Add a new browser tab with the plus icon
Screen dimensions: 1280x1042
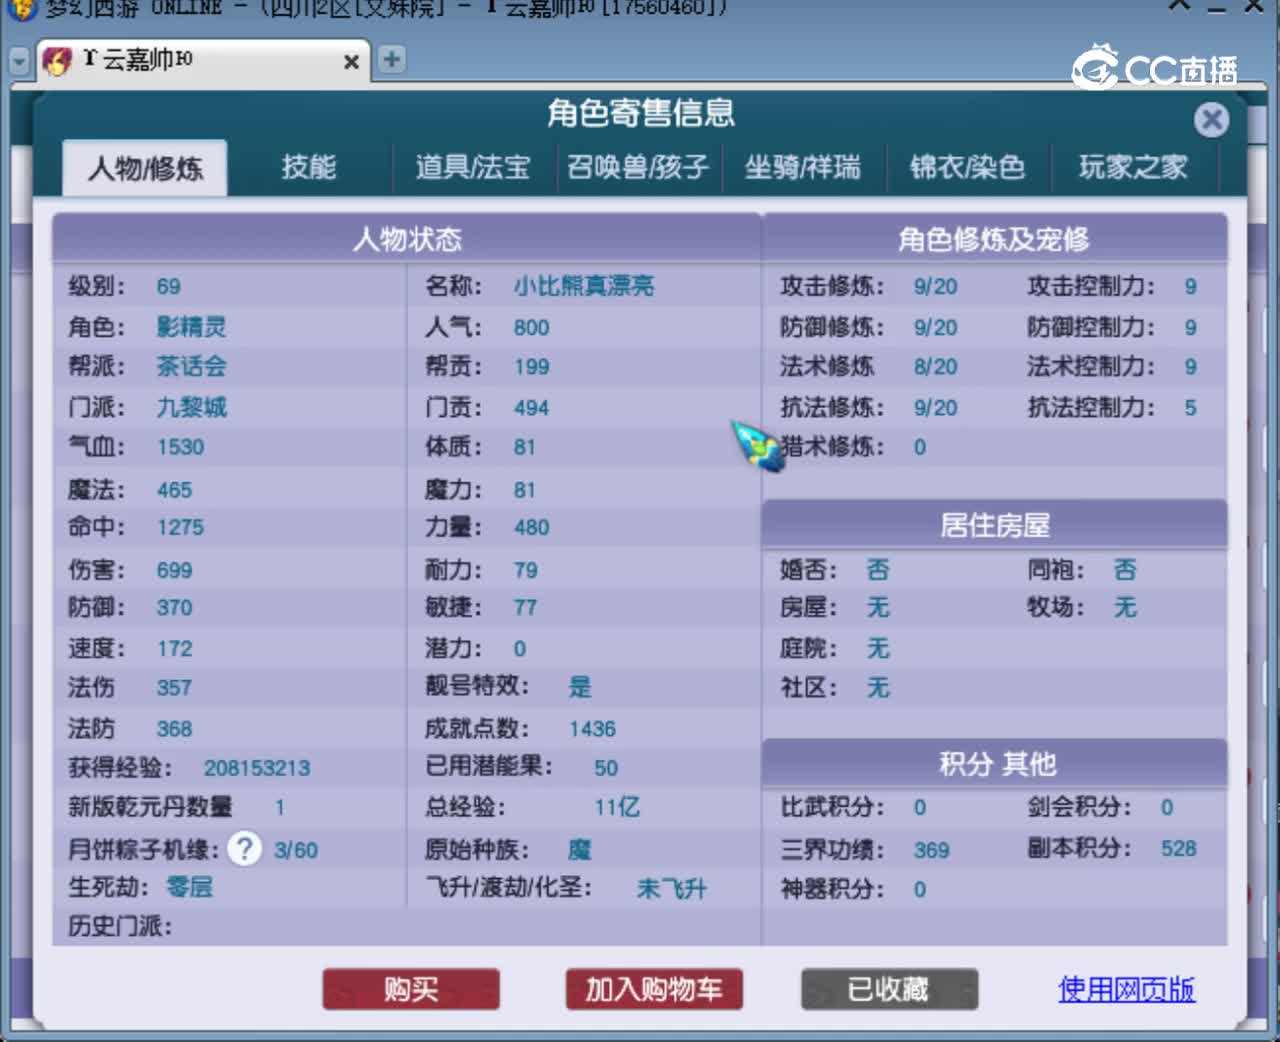(391, 60)
